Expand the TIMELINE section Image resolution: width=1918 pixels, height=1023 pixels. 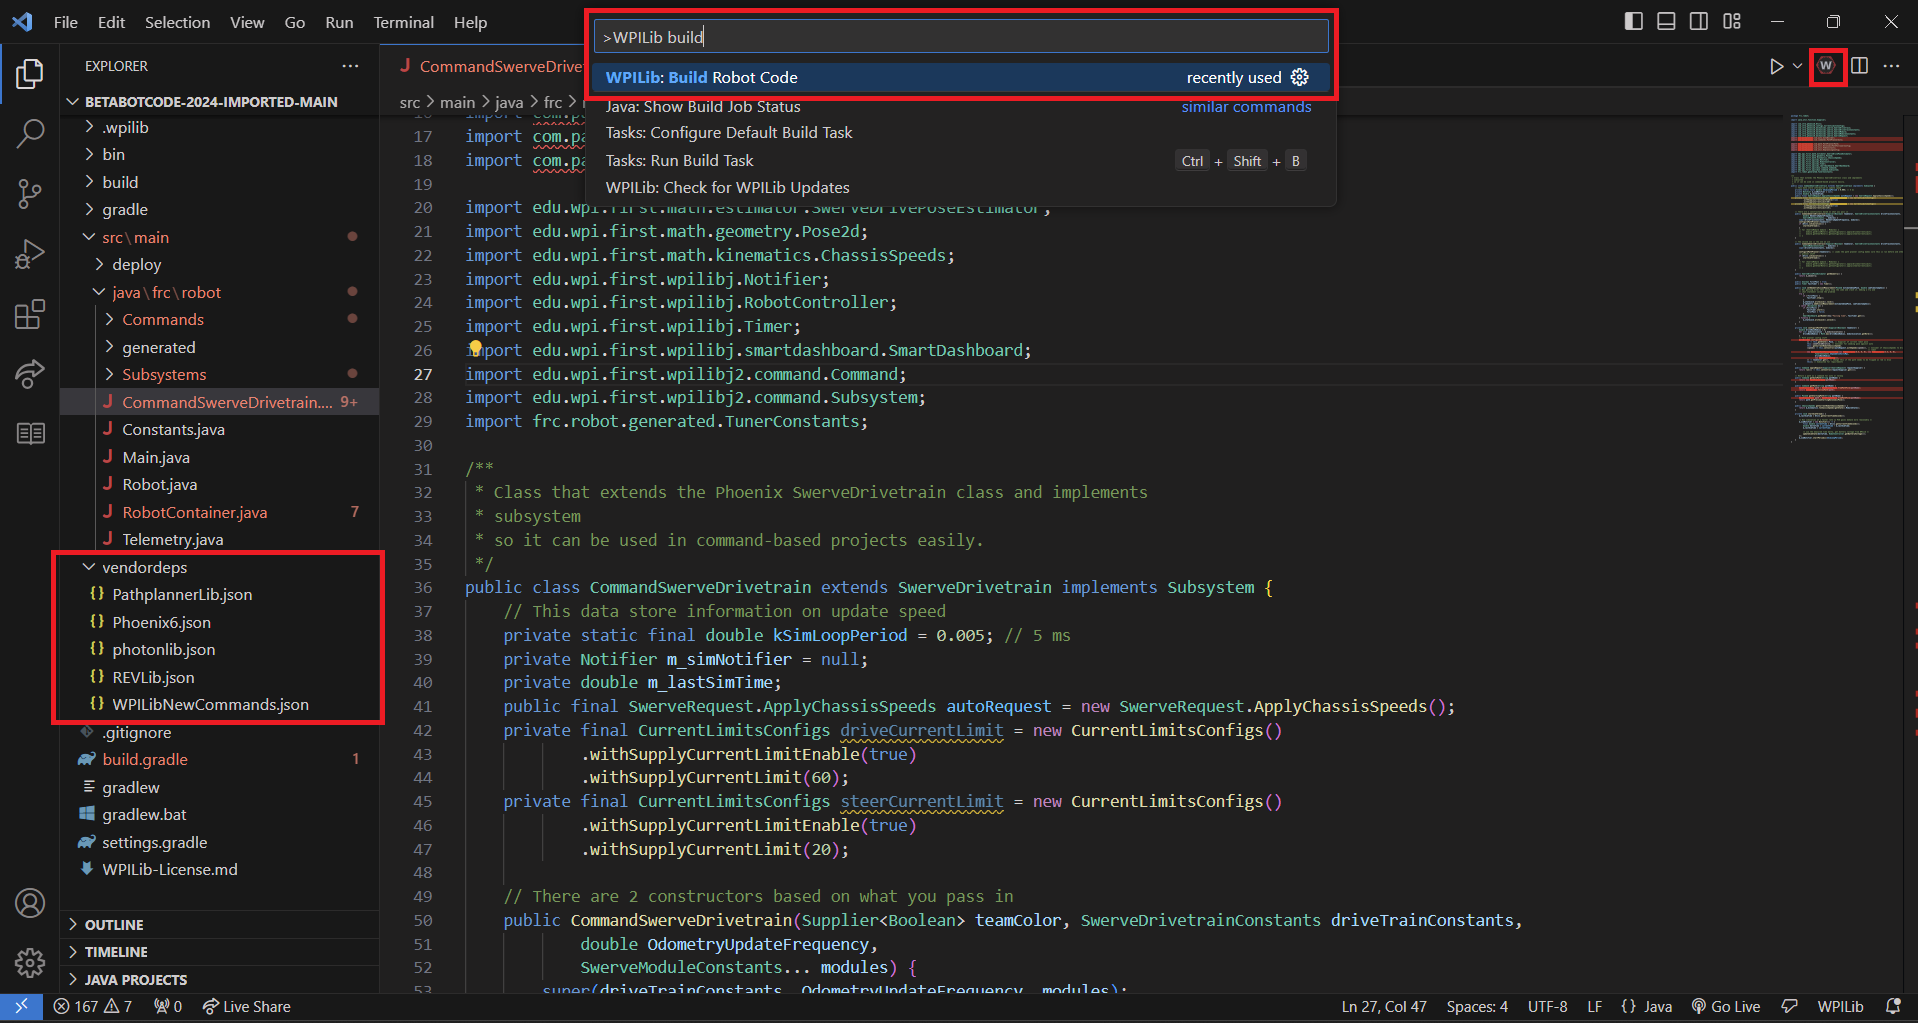116,952
